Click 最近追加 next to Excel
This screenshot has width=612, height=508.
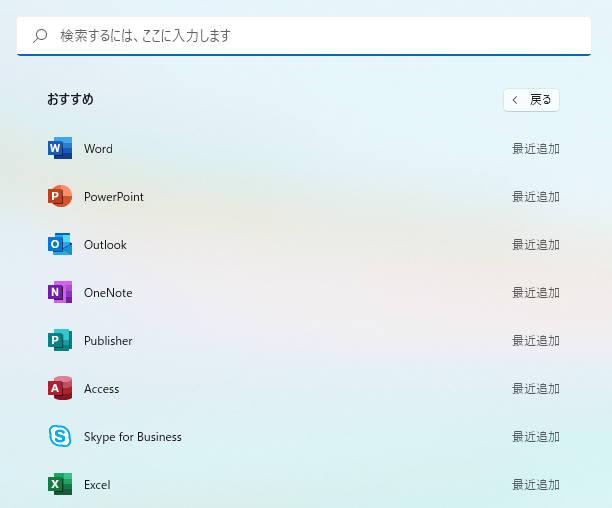(536, 485)
